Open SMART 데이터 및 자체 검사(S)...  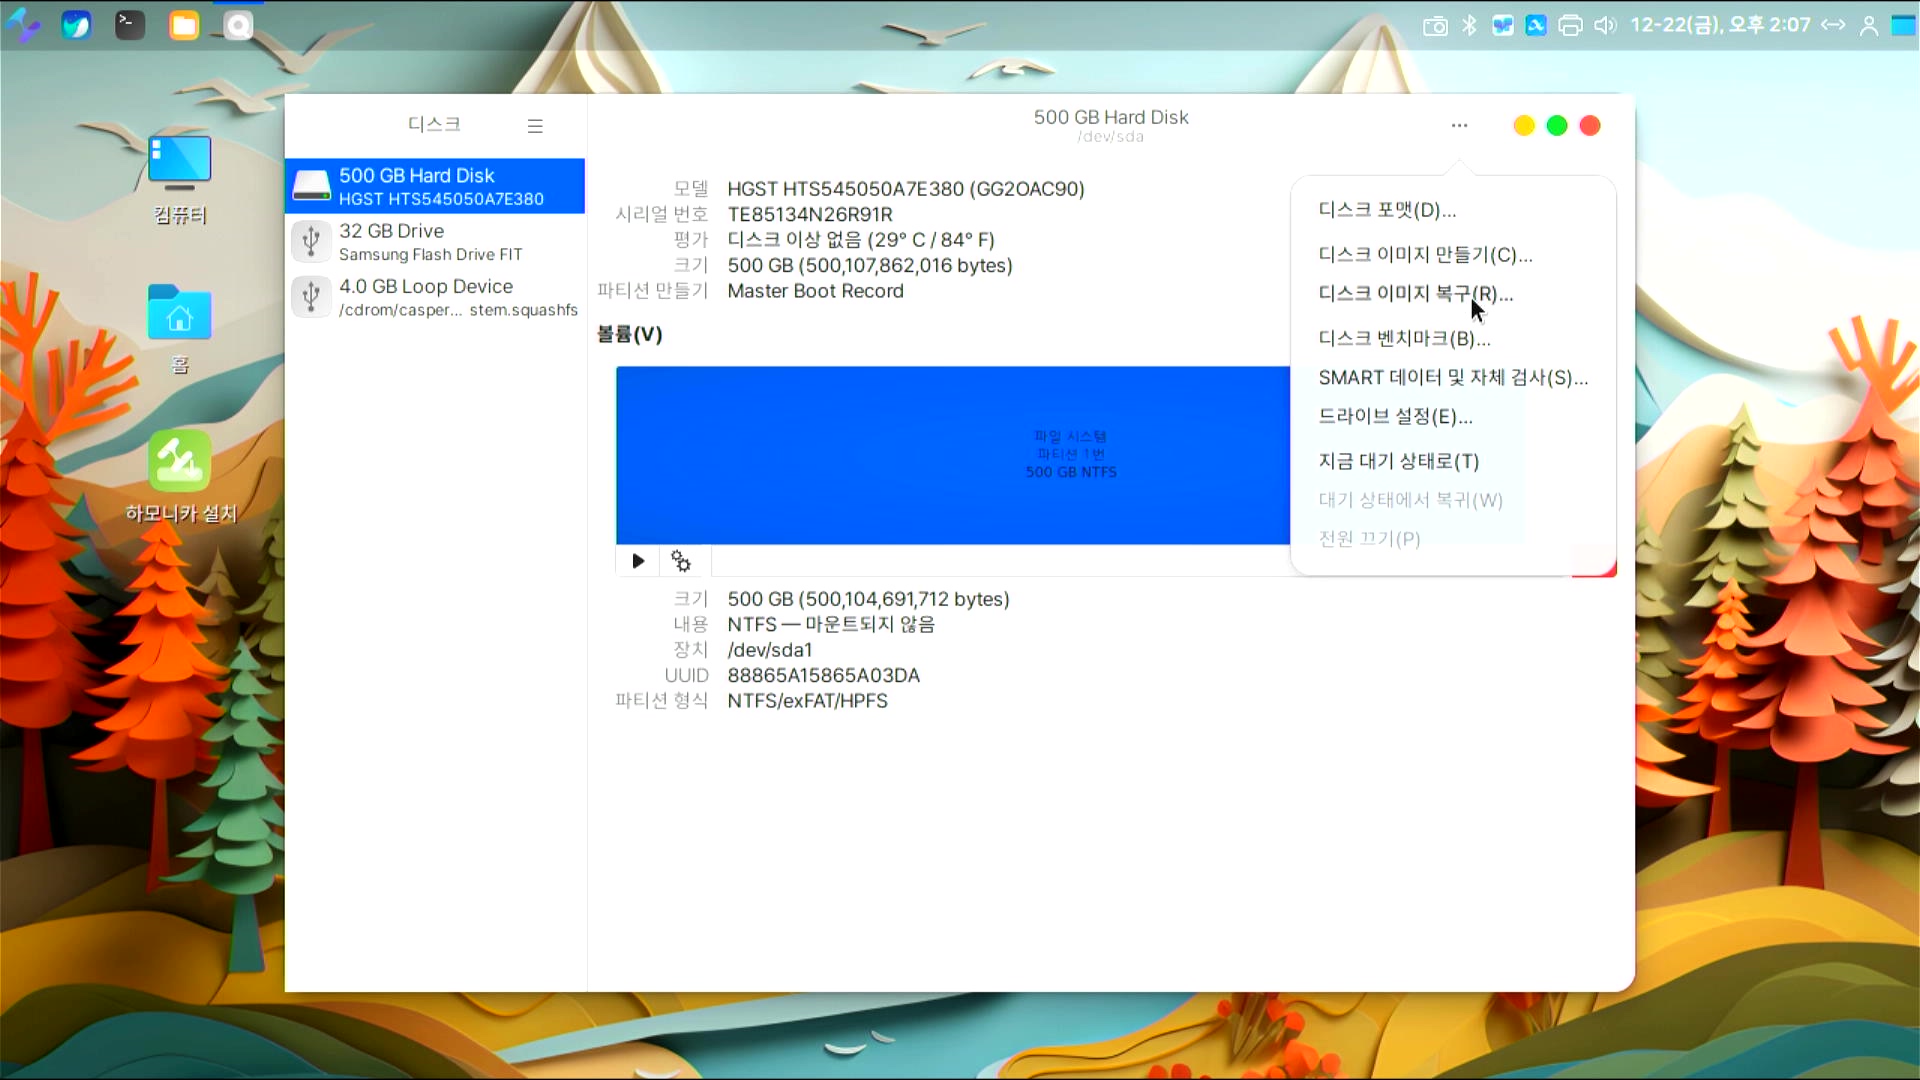click(1453, 377)
